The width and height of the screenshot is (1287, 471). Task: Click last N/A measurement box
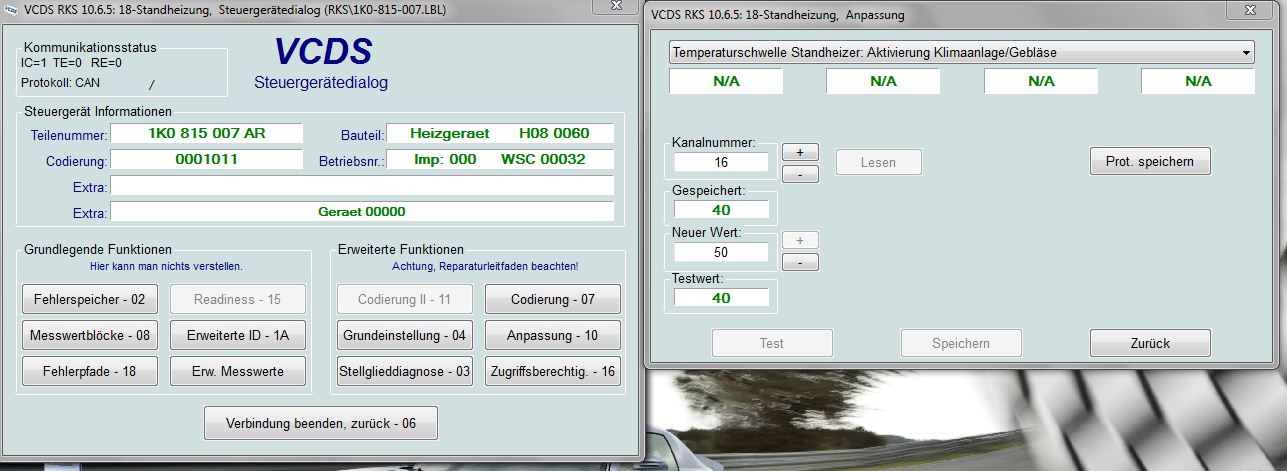1198,82
